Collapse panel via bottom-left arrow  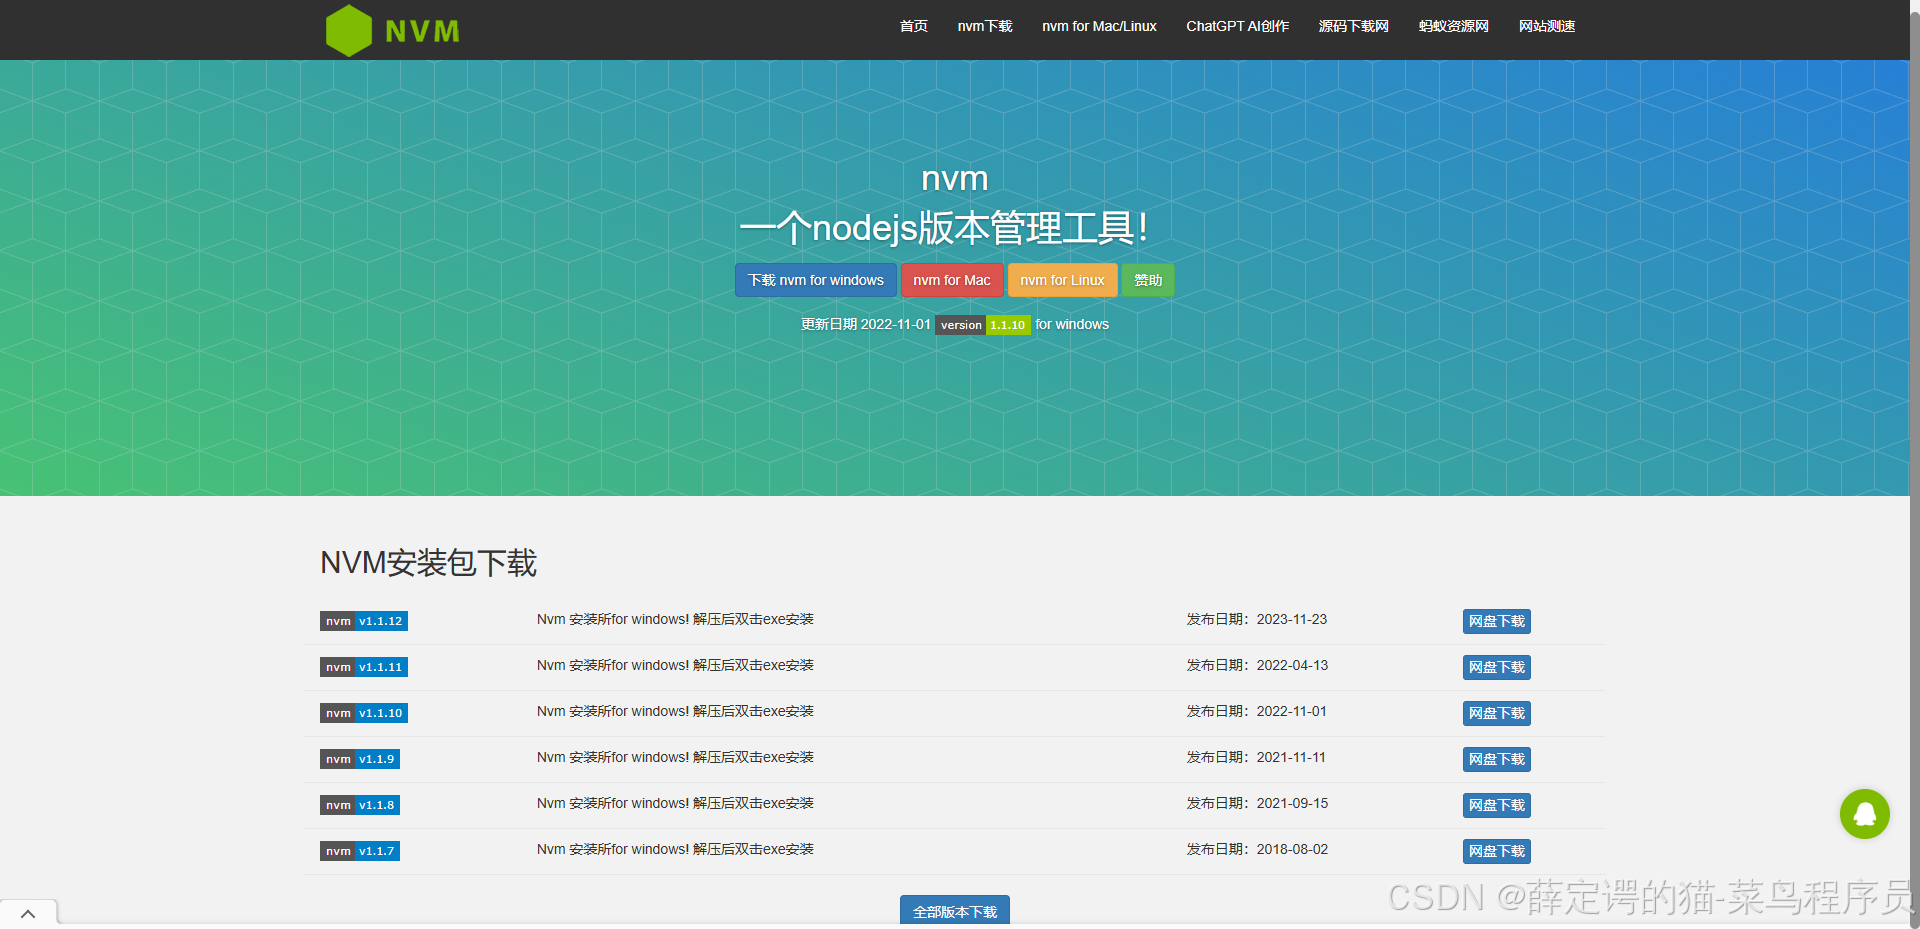[x=28, y=913]
